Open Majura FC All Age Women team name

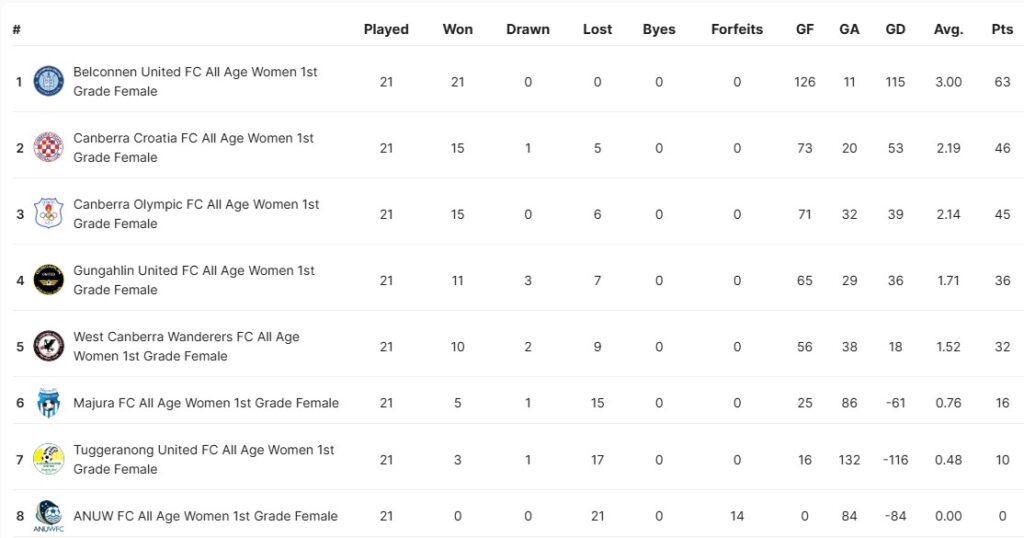coord(206,403)
